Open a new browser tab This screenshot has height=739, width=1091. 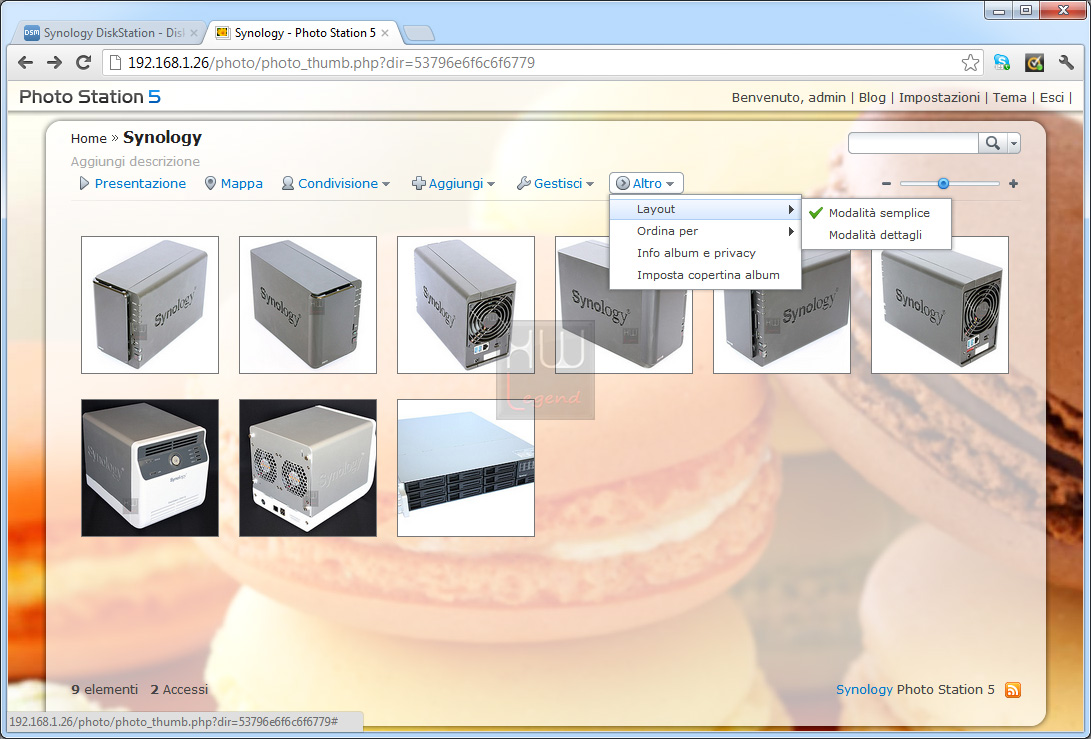tap(419, 33)
